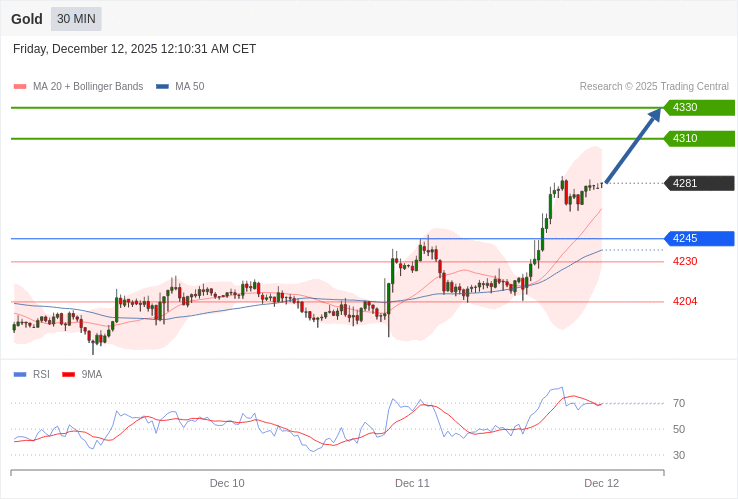738x500 pixels.
Task: Open the Research Trading Central copyright link
Action: (654, 87)
